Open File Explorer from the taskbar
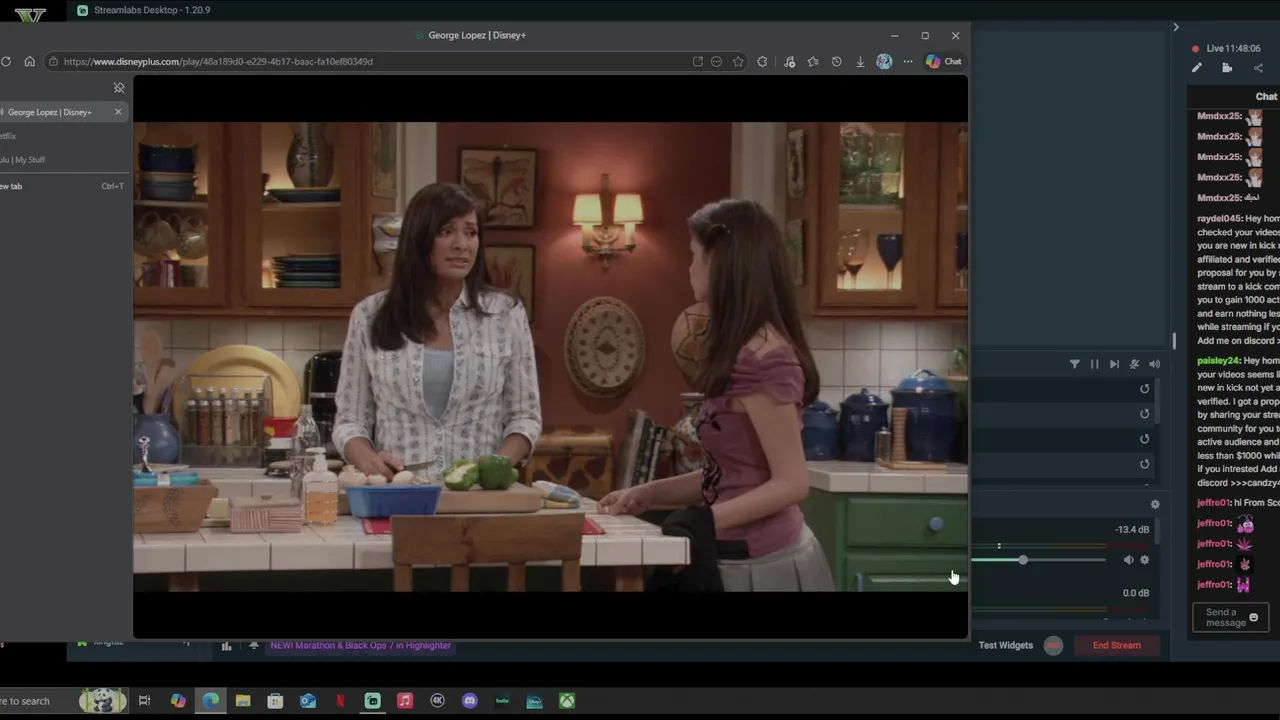This screenshot has width=1280, height=720. tap(243, 701)
